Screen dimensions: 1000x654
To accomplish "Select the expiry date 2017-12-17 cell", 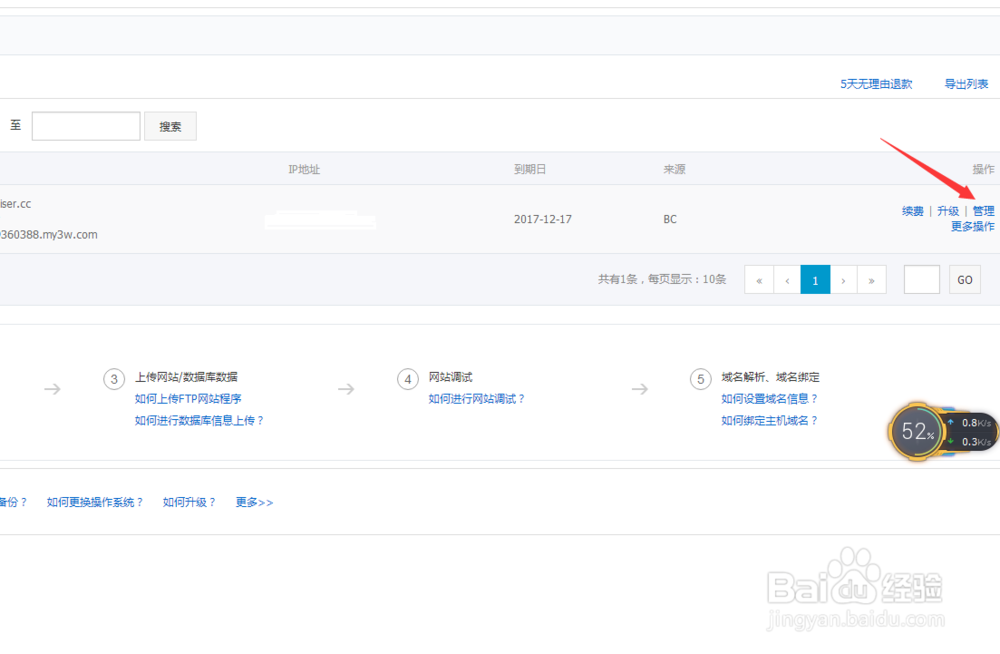I will tap(543, 219).
